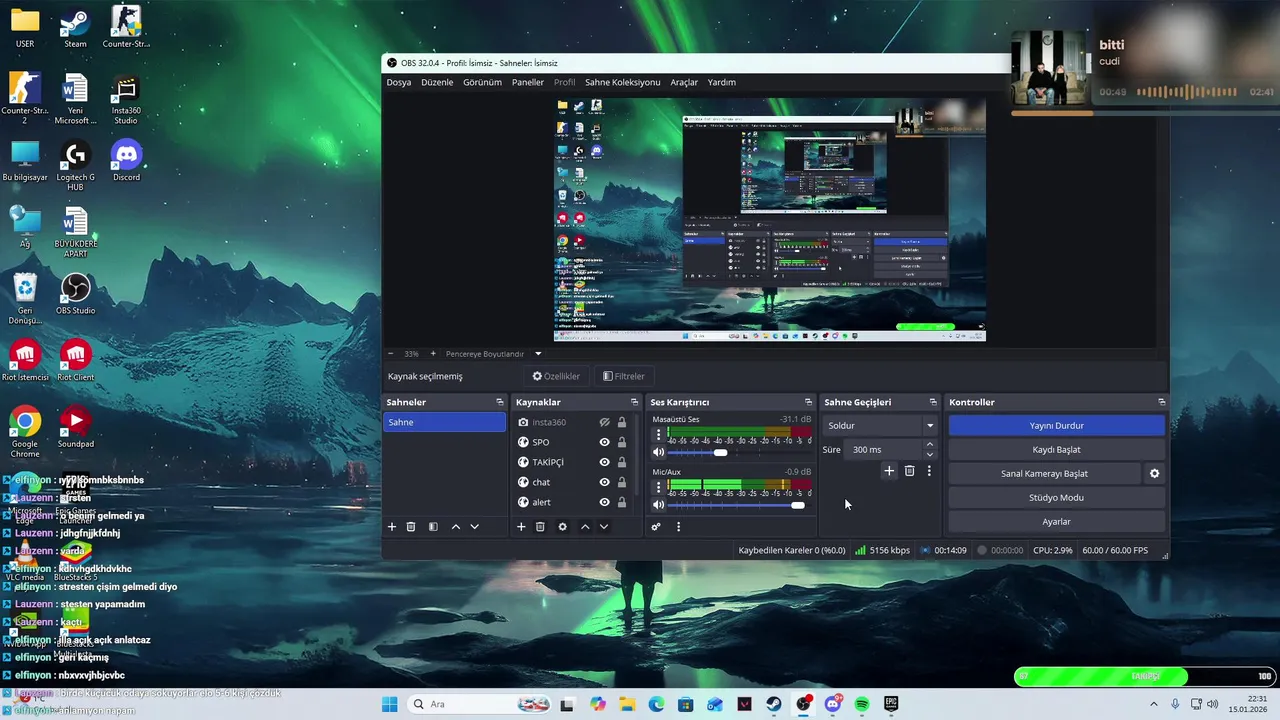Open OBS Studio desktop shortcut
Viewport: 1280px width, 720px height.
(x=76, y=294)
